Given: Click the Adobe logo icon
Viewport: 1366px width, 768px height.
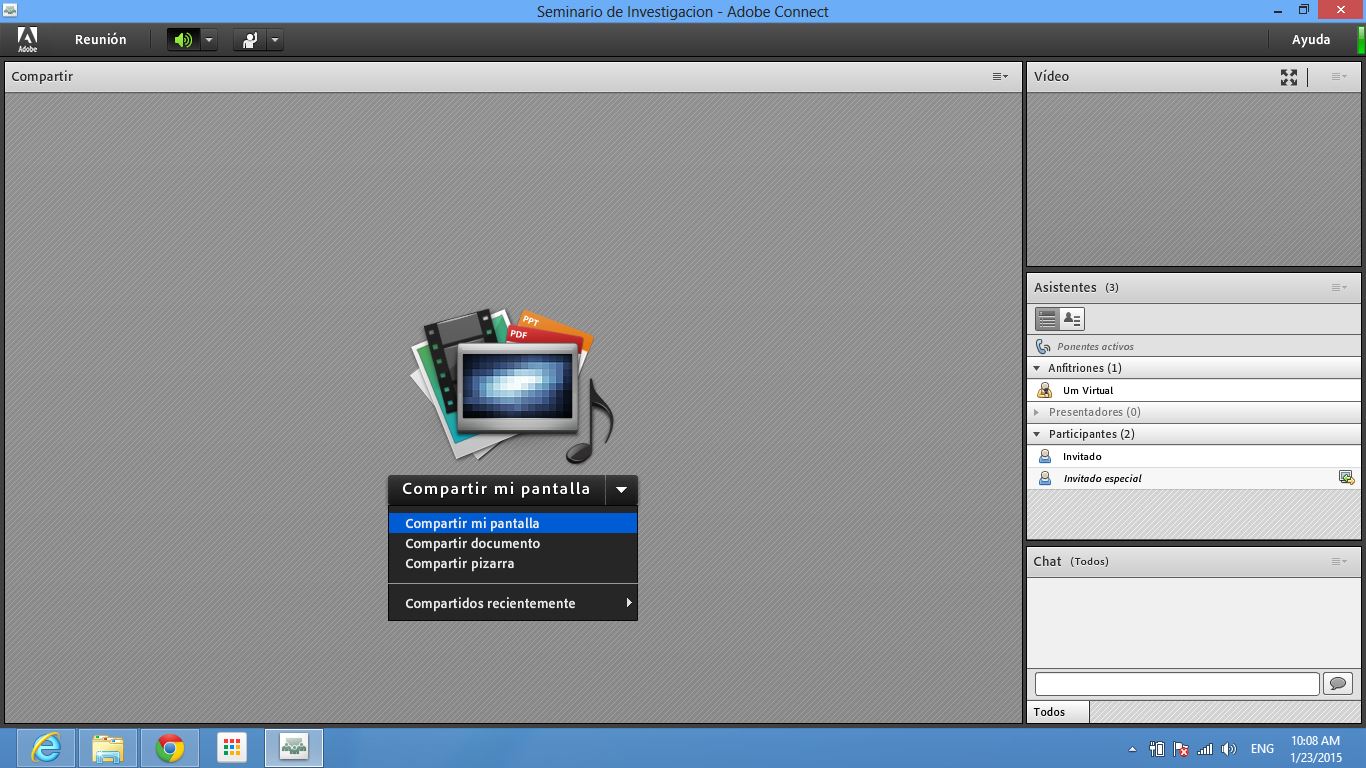Looking at the screenshot, I should pyautogui.click(x=28, y=40).
